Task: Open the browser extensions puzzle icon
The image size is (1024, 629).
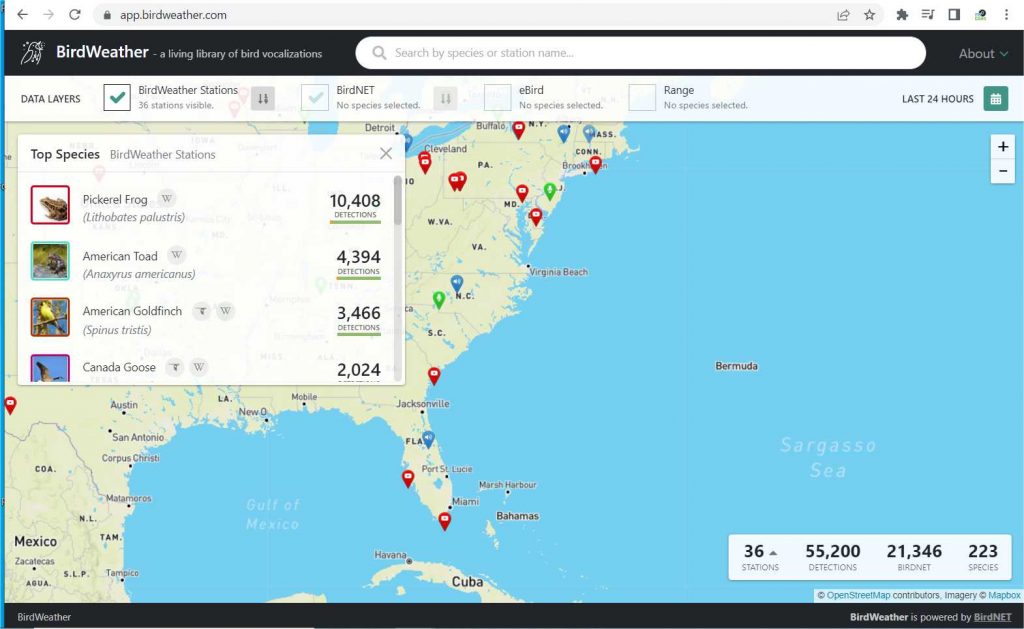Action: [x=902, y=14]
